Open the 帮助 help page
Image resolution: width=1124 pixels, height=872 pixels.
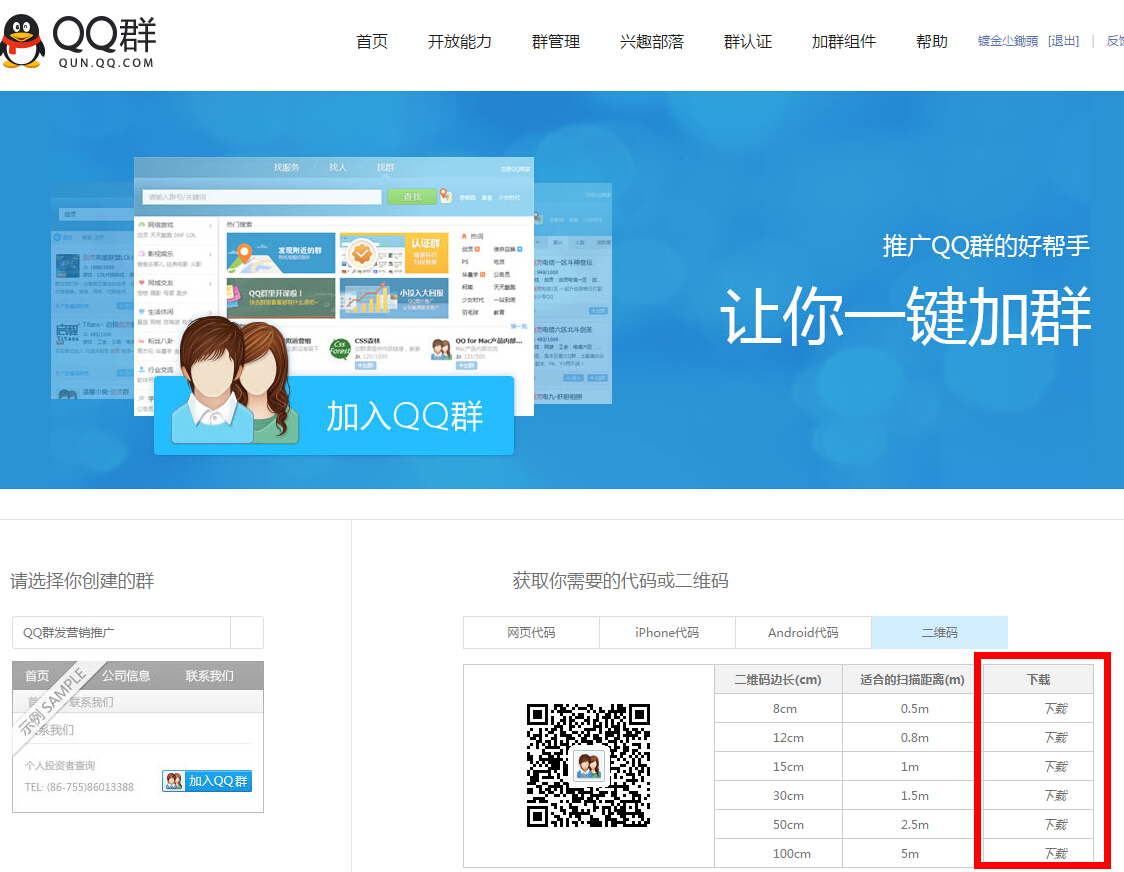[930, 41]
